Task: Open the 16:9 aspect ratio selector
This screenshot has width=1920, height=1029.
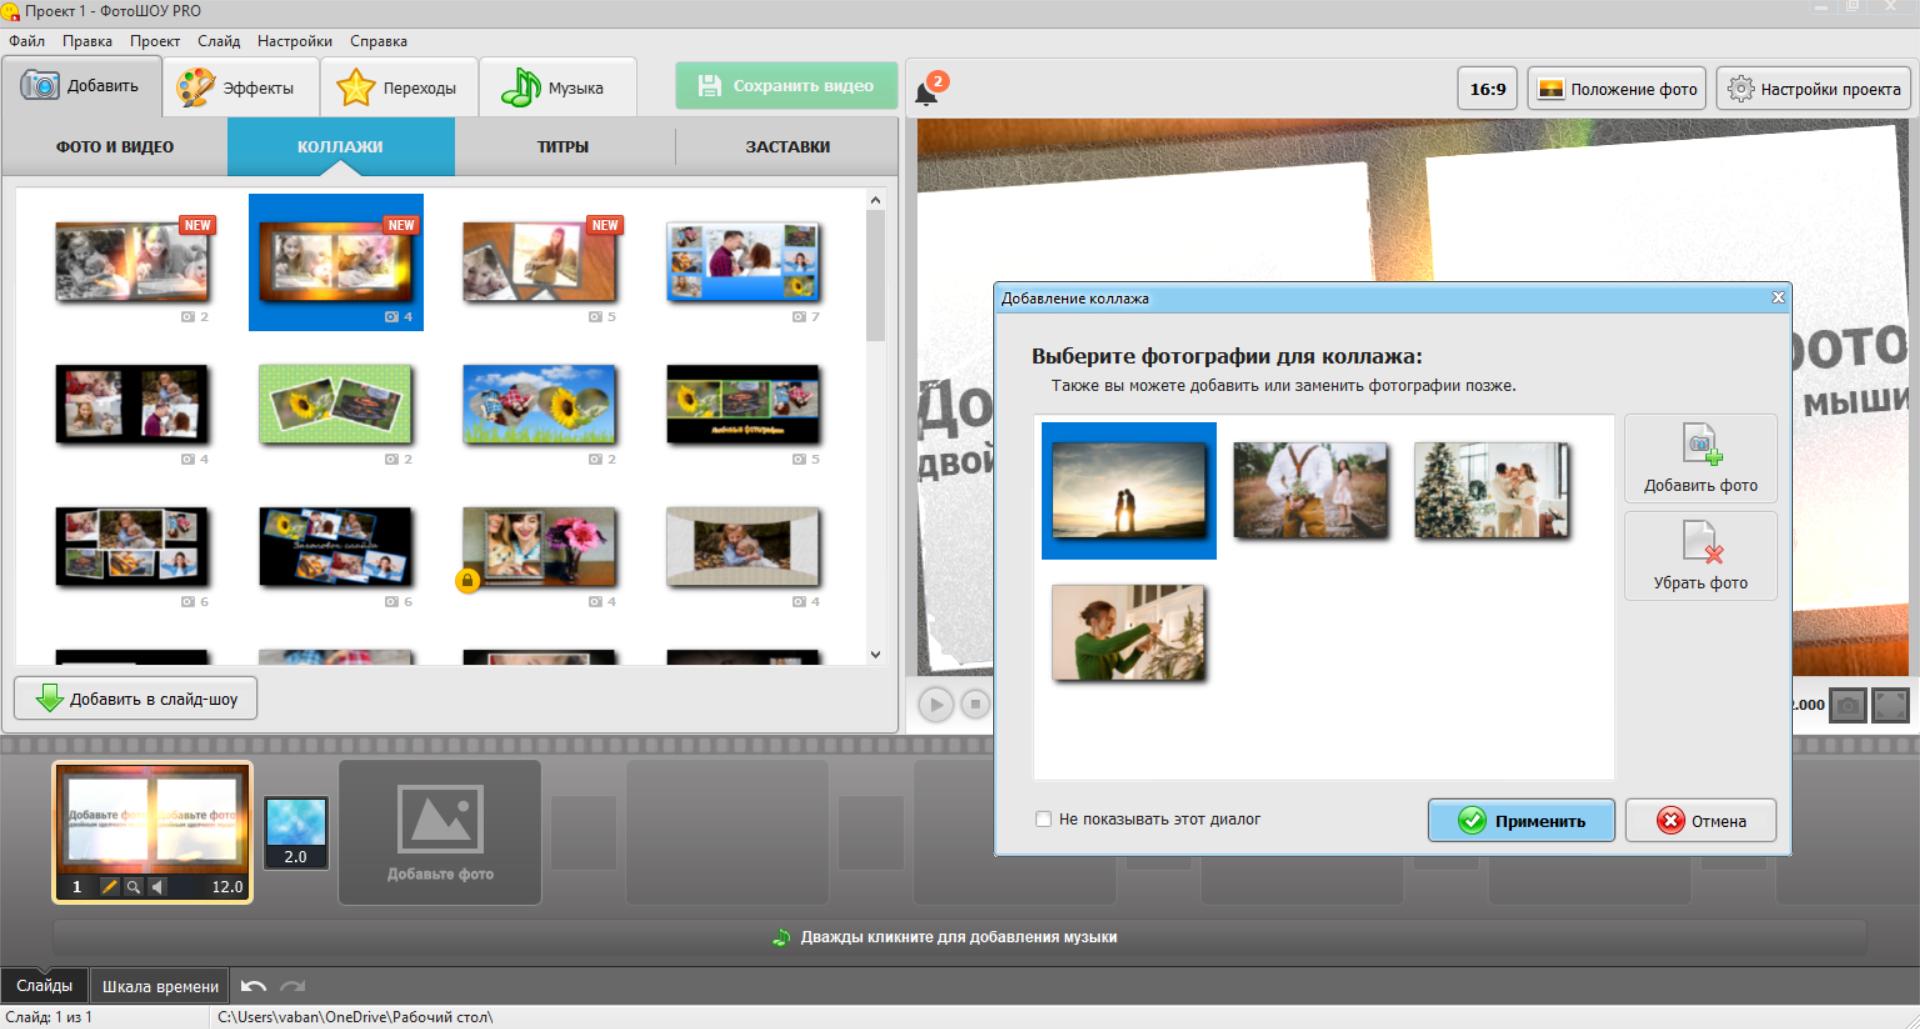Action: (1487, 89)
